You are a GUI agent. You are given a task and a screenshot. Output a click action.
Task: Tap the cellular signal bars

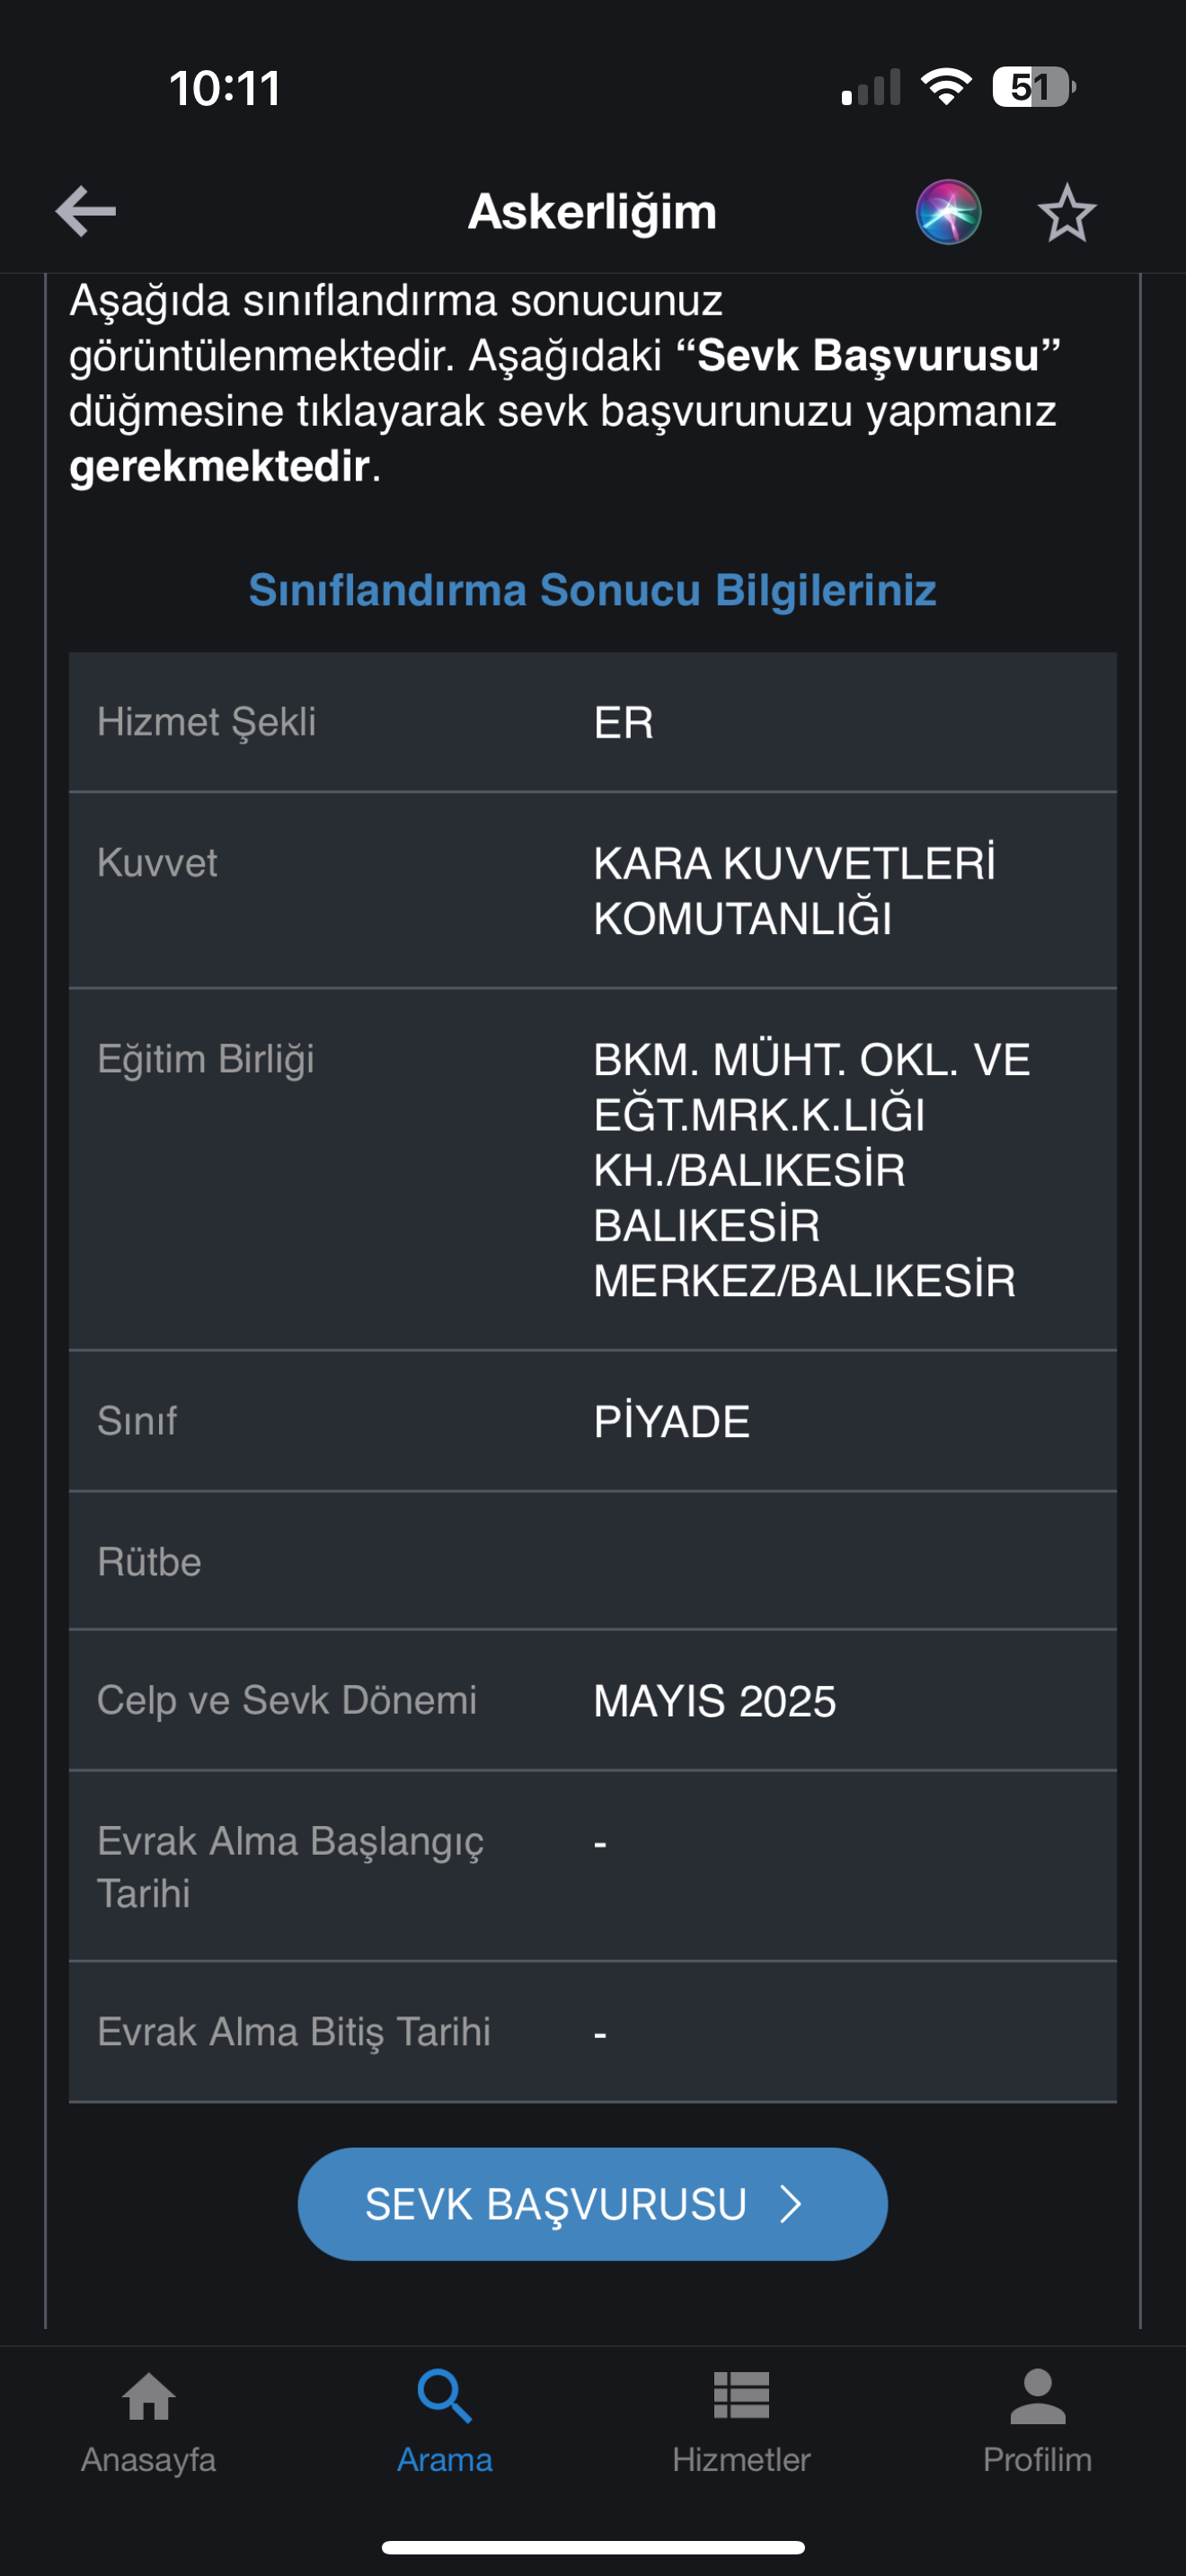pos(871,88)
